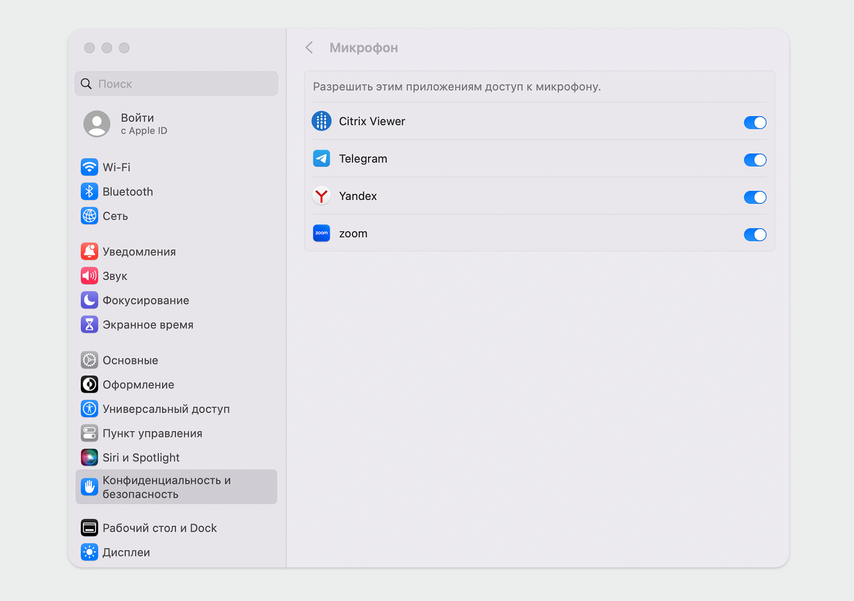Image resolution: width=854 pixels, height=601 pixels.
Task: Switch off zoom microphone access
Action: click(x=755, y=235)
